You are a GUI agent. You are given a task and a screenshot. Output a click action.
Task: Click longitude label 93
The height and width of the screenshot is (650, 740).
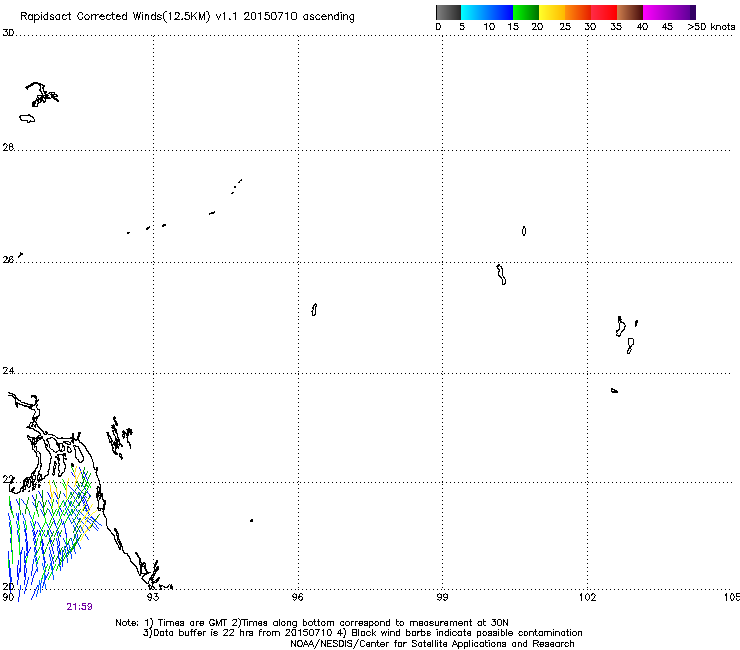pos(152,597)
